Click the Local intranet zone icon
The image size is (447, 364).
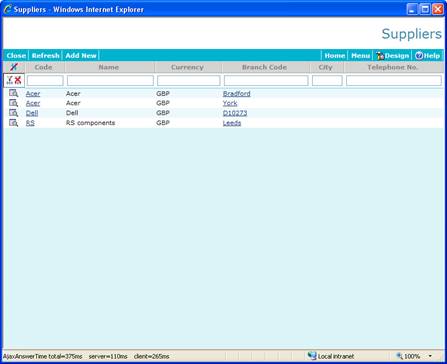tap(312, 356)
